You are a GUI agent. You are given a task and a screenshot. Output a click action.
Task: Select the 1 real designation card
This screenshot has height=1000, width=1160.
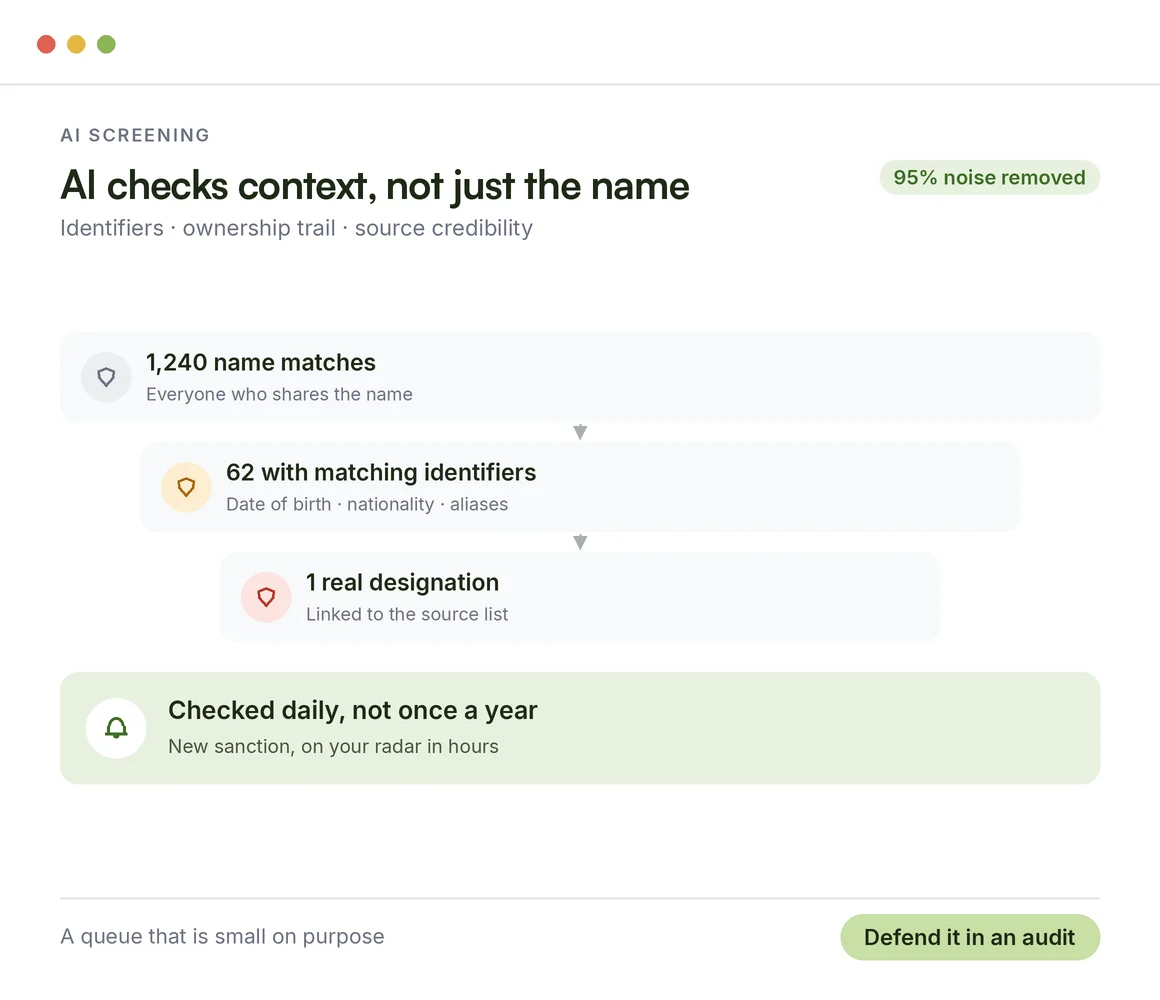click(580, 597)
